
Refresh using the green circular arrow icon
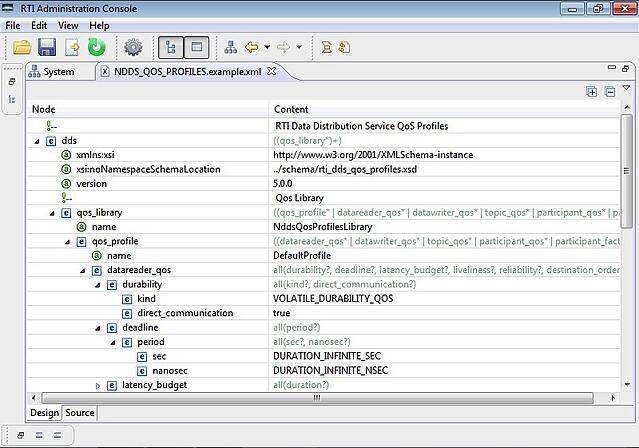click(x=97, y=47)
